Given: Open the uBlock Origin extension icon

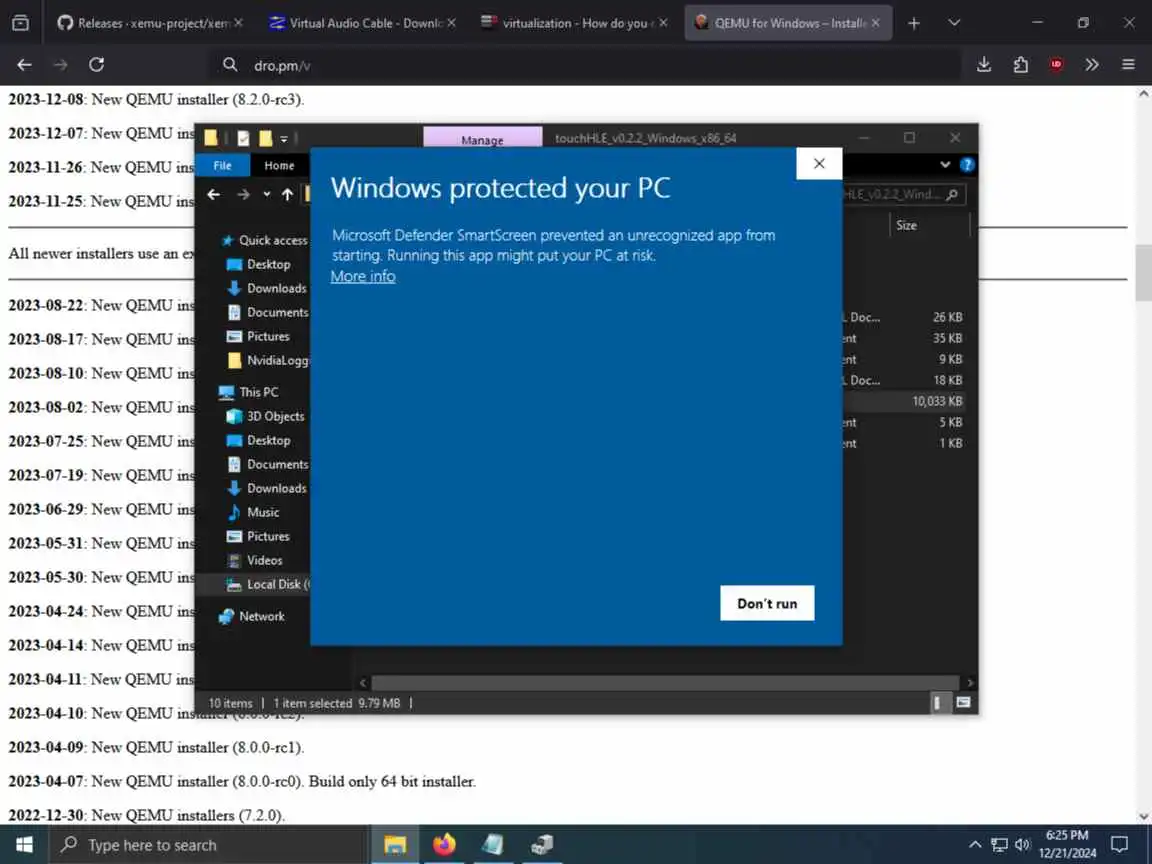Looking at the screenshot, I should pyautogui.click(x=1056, y=65).
